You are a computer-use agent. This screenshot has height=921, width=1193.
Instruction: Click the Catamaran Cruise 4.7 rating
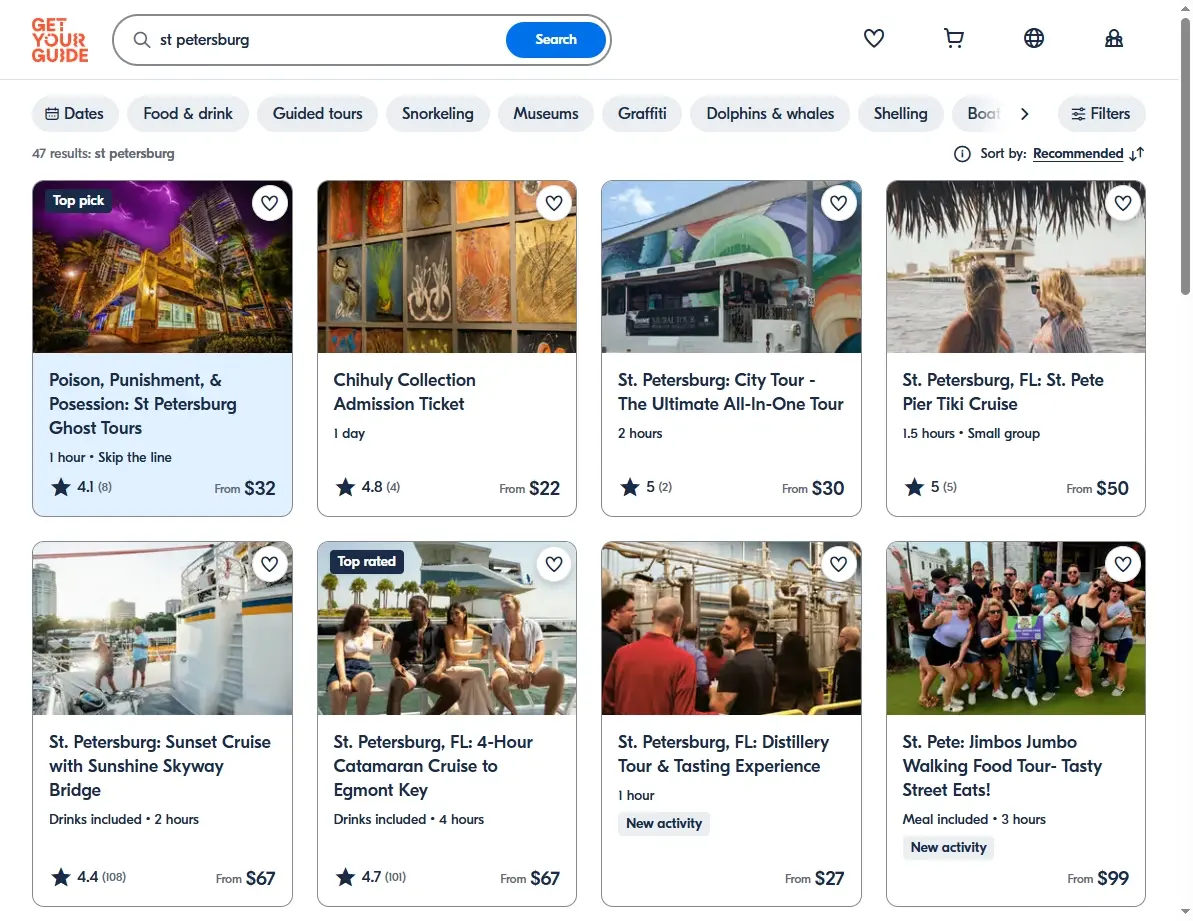click(371, 877)
